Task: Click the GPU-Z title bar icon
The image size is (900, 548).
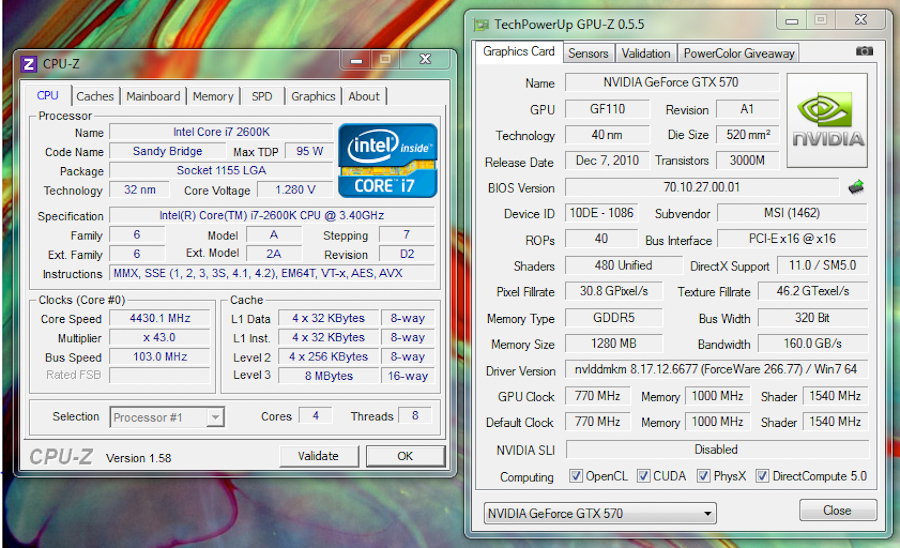Action: (481, 25)
